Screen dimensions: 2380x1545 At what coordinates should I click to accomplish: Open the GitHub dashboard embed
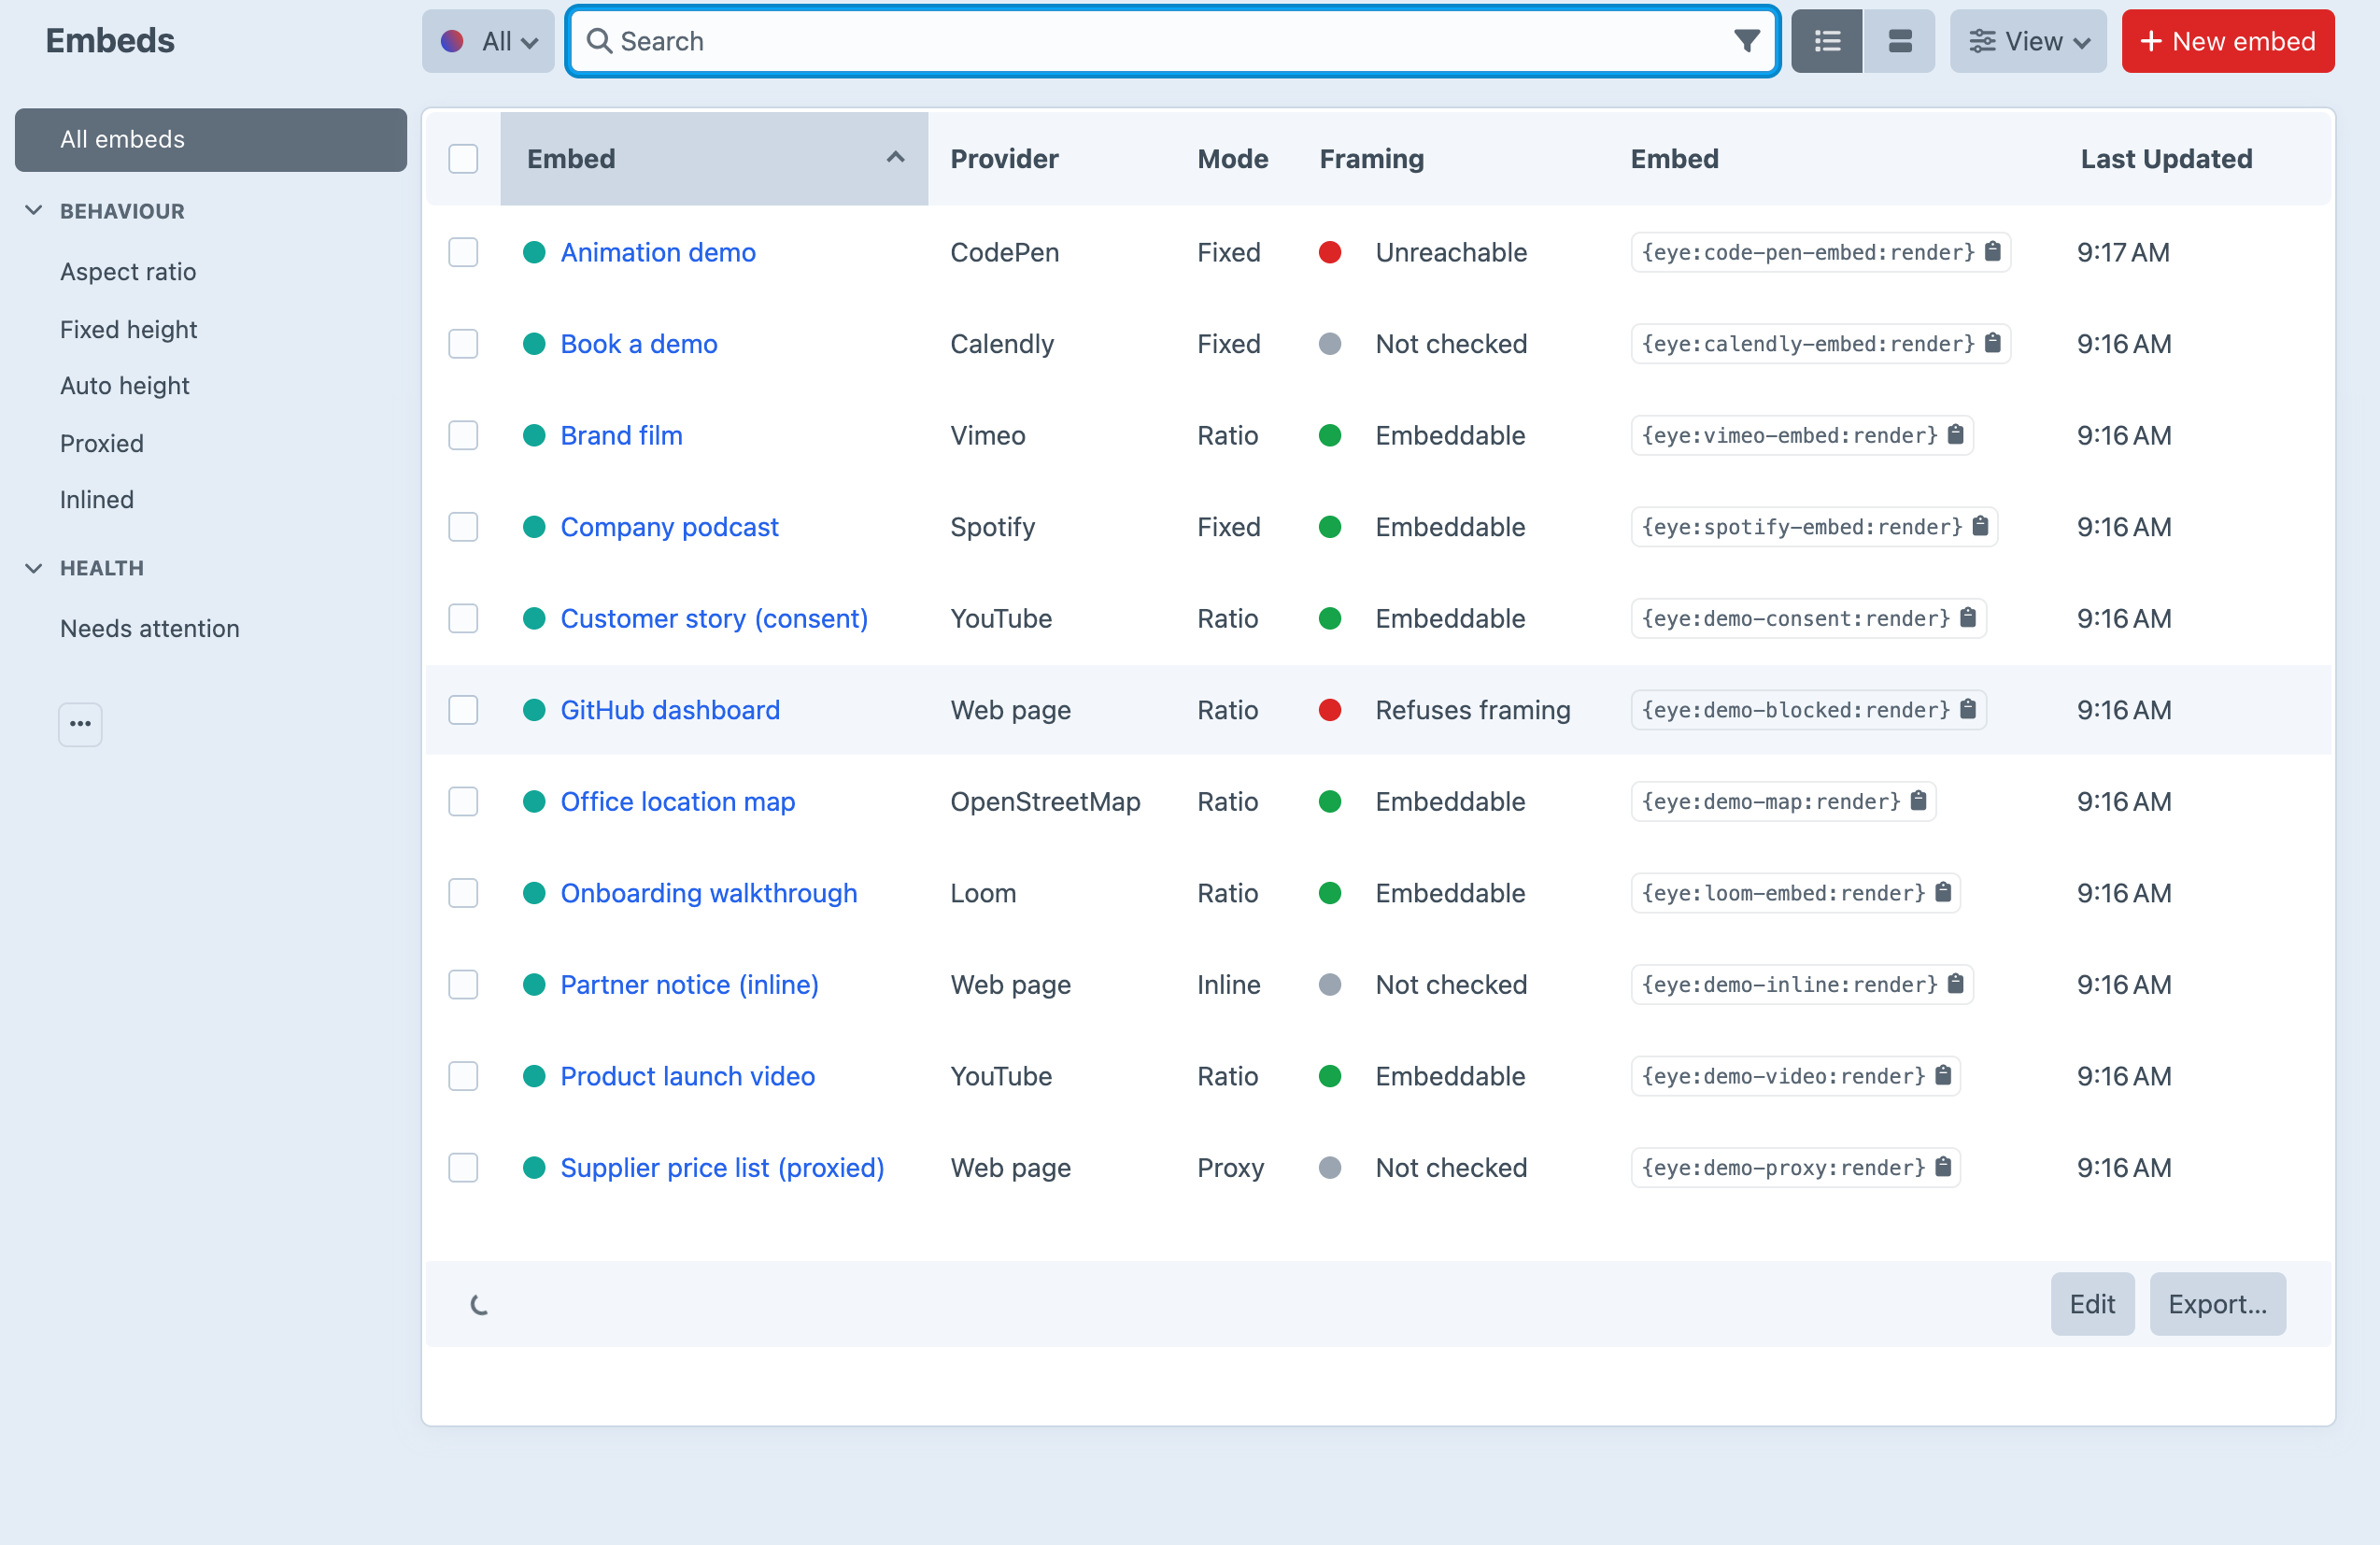pos(670,710)
